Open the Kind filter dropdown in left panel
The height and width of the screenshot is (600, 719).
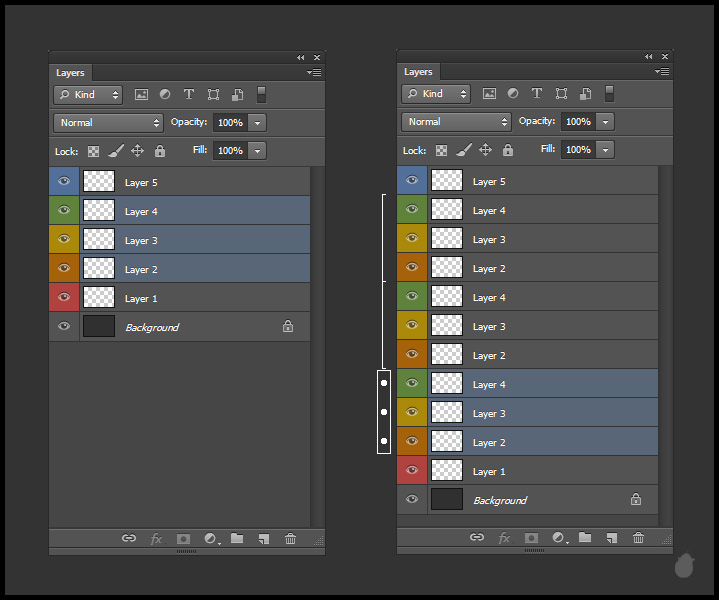coord(88,95)
